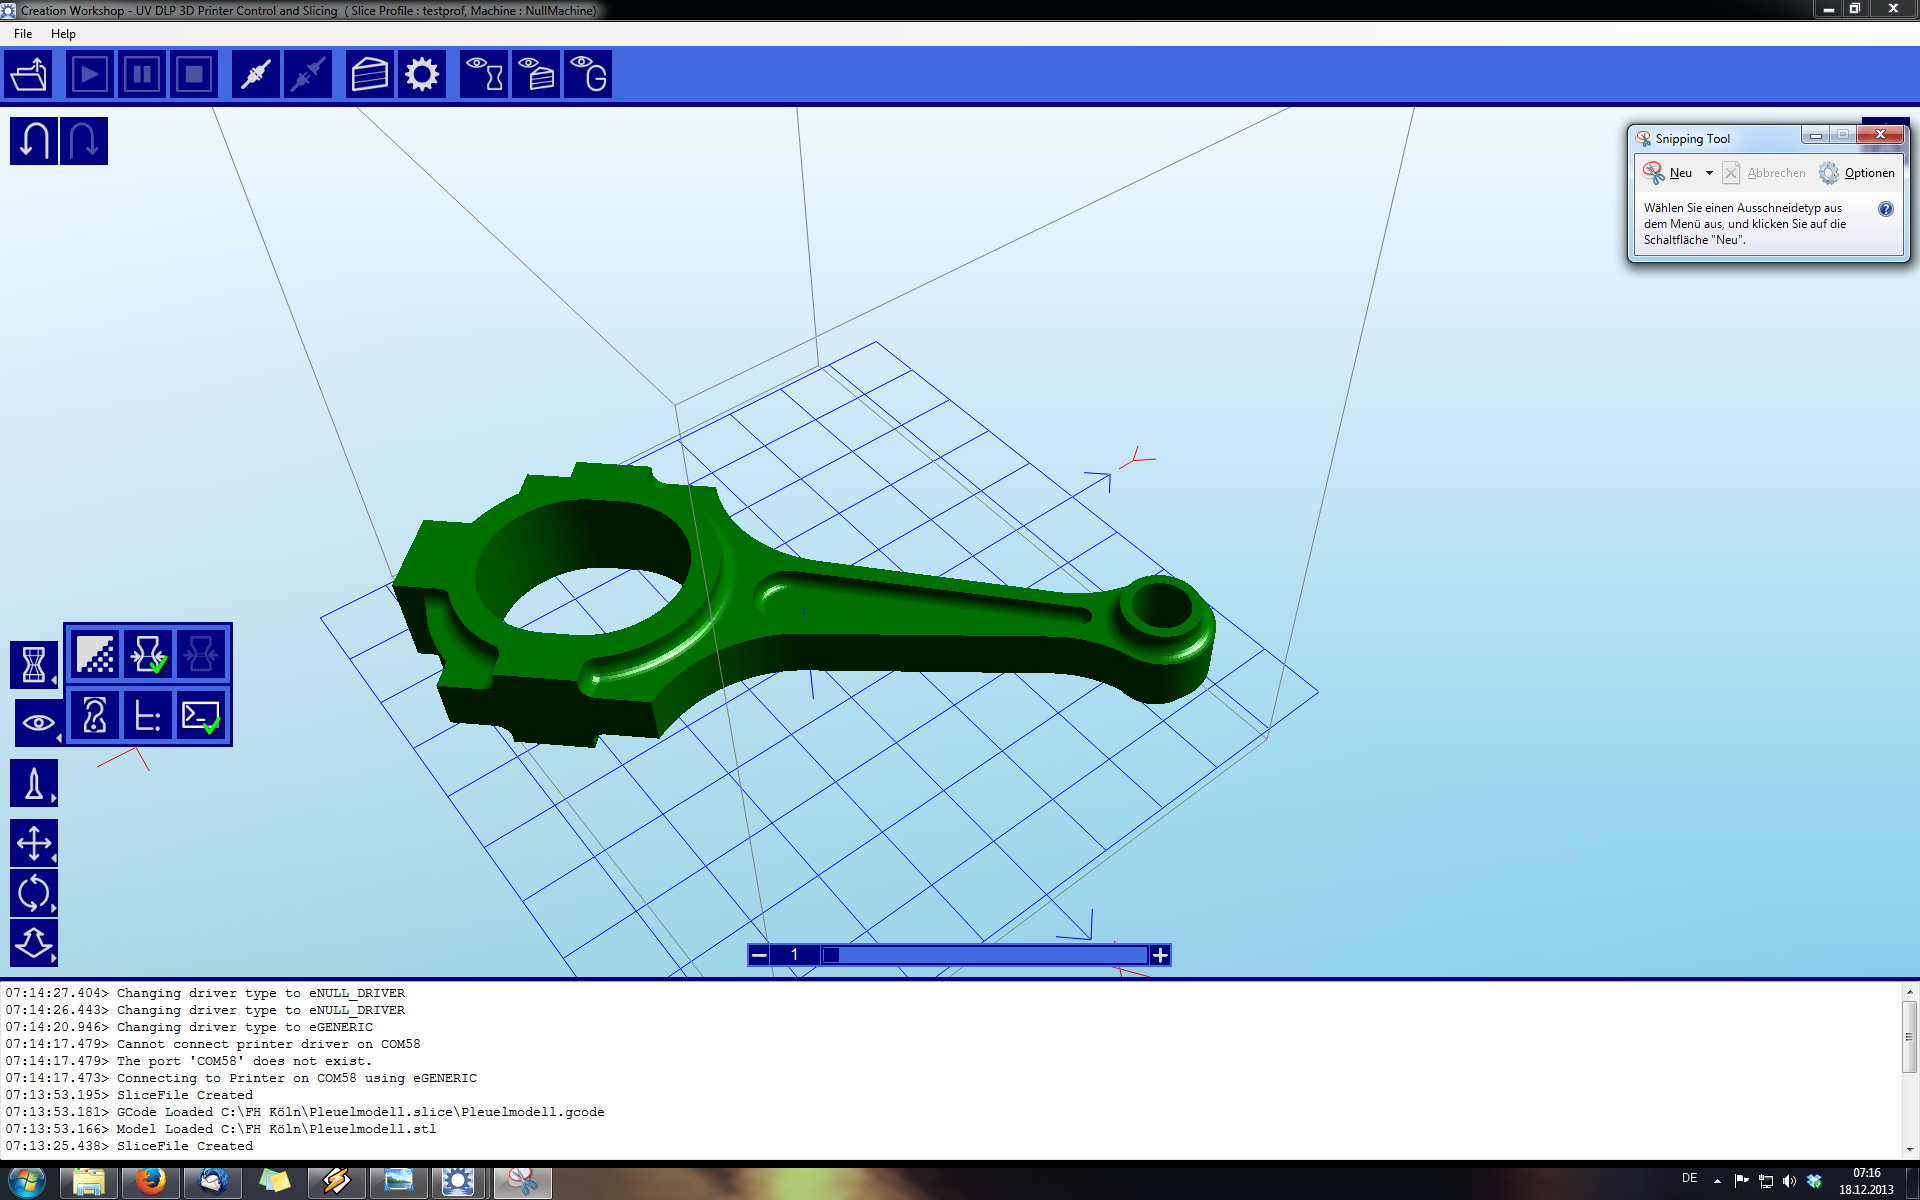Viewport: 1920px width, 1200px height.
Task: Click the open file folder icon
Action: pyautogui.click(x=29, y=75)
